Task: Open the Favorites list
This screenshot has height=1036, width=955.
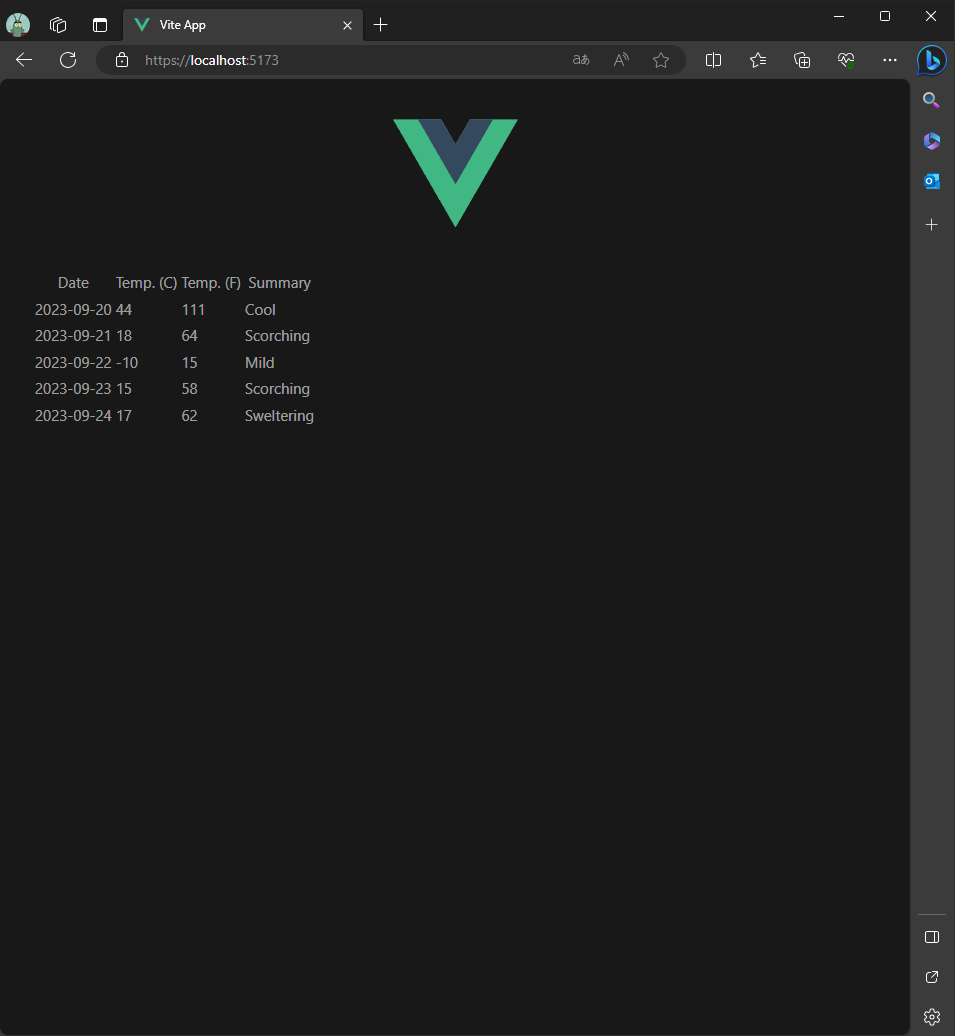Action: click(x=757, y=60)
